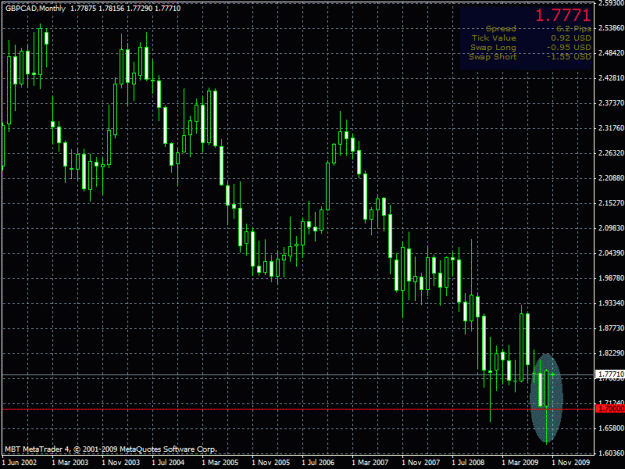Click the 1 Mar 2009 date label
This screenshot has width=625, height=469.
coord(520,462)
